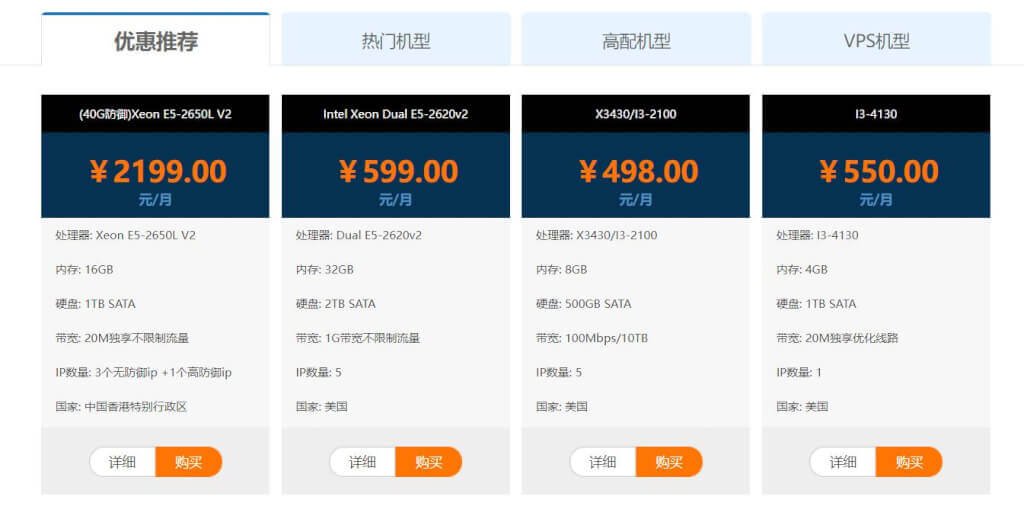Select the VPS机型 tab

coord(876,39)
